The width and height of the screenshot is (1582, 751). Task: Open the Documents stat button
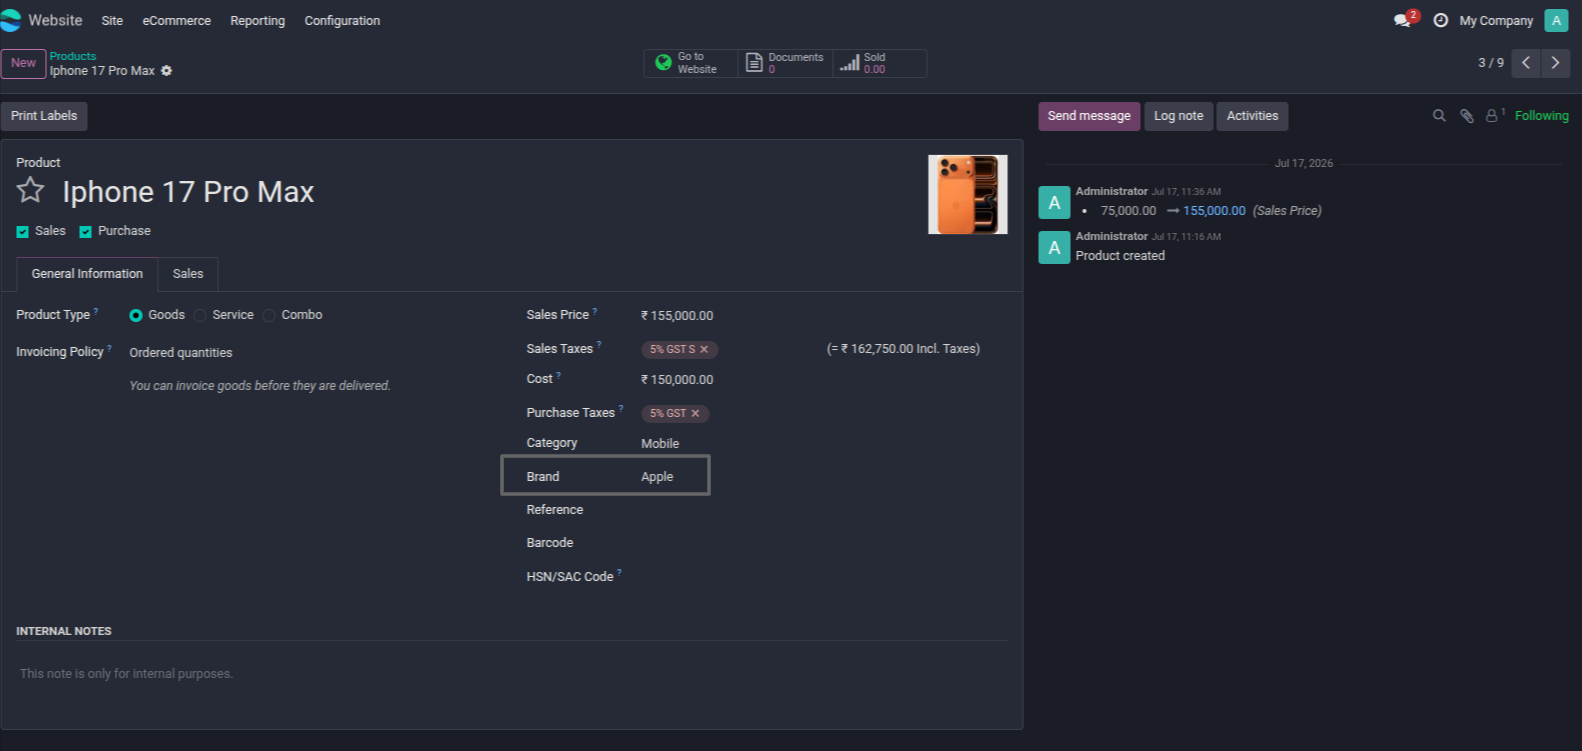pos(786,63)
